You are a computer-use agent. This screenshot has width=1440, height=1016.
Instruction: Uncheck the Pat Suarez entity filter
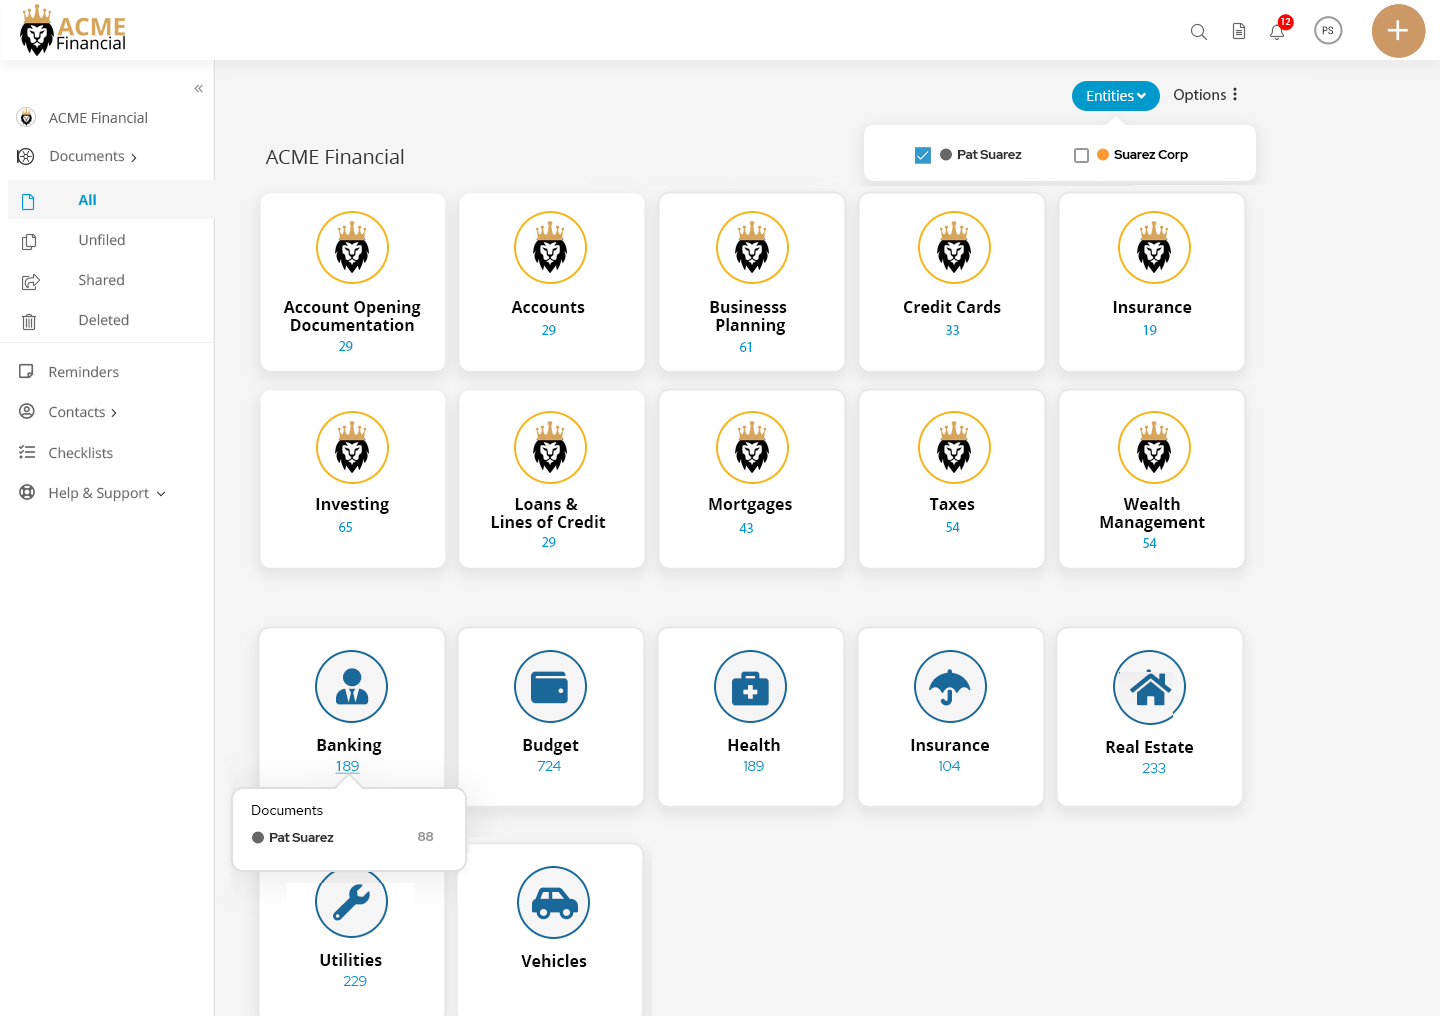(922, 155)
